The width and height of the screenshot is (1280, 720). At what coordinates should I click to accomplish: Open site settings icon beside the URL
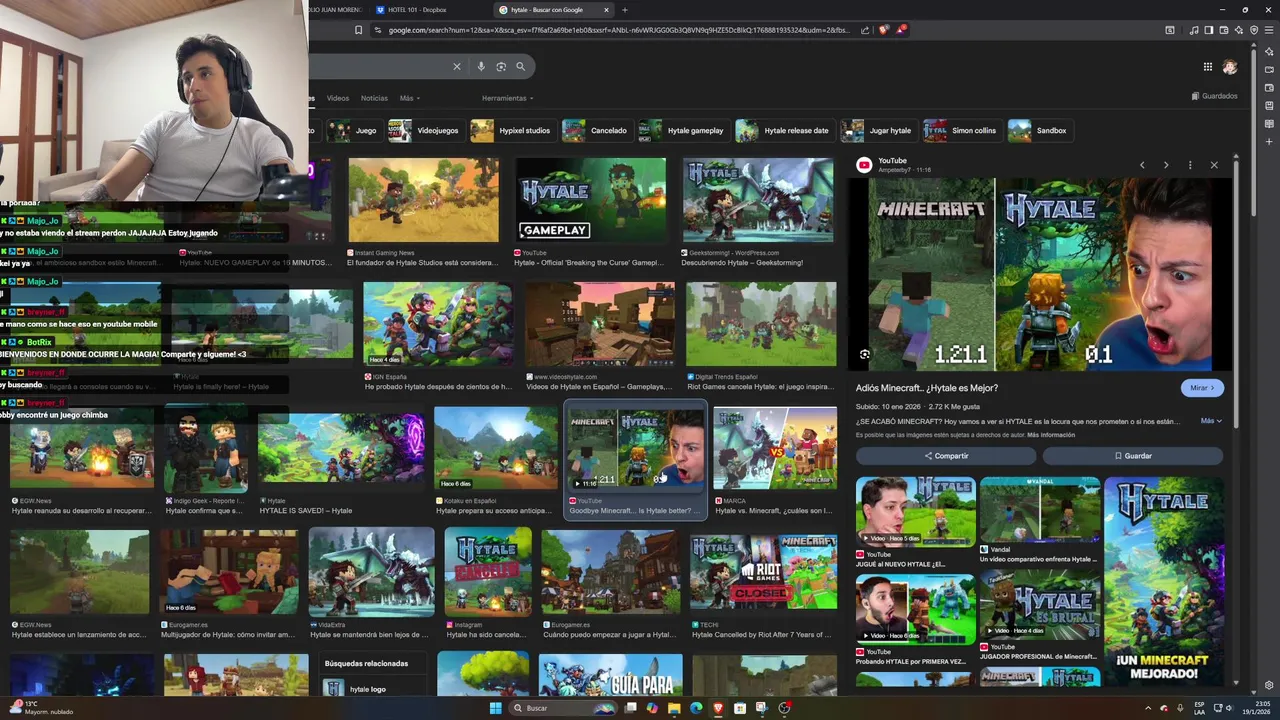point(378,30)
